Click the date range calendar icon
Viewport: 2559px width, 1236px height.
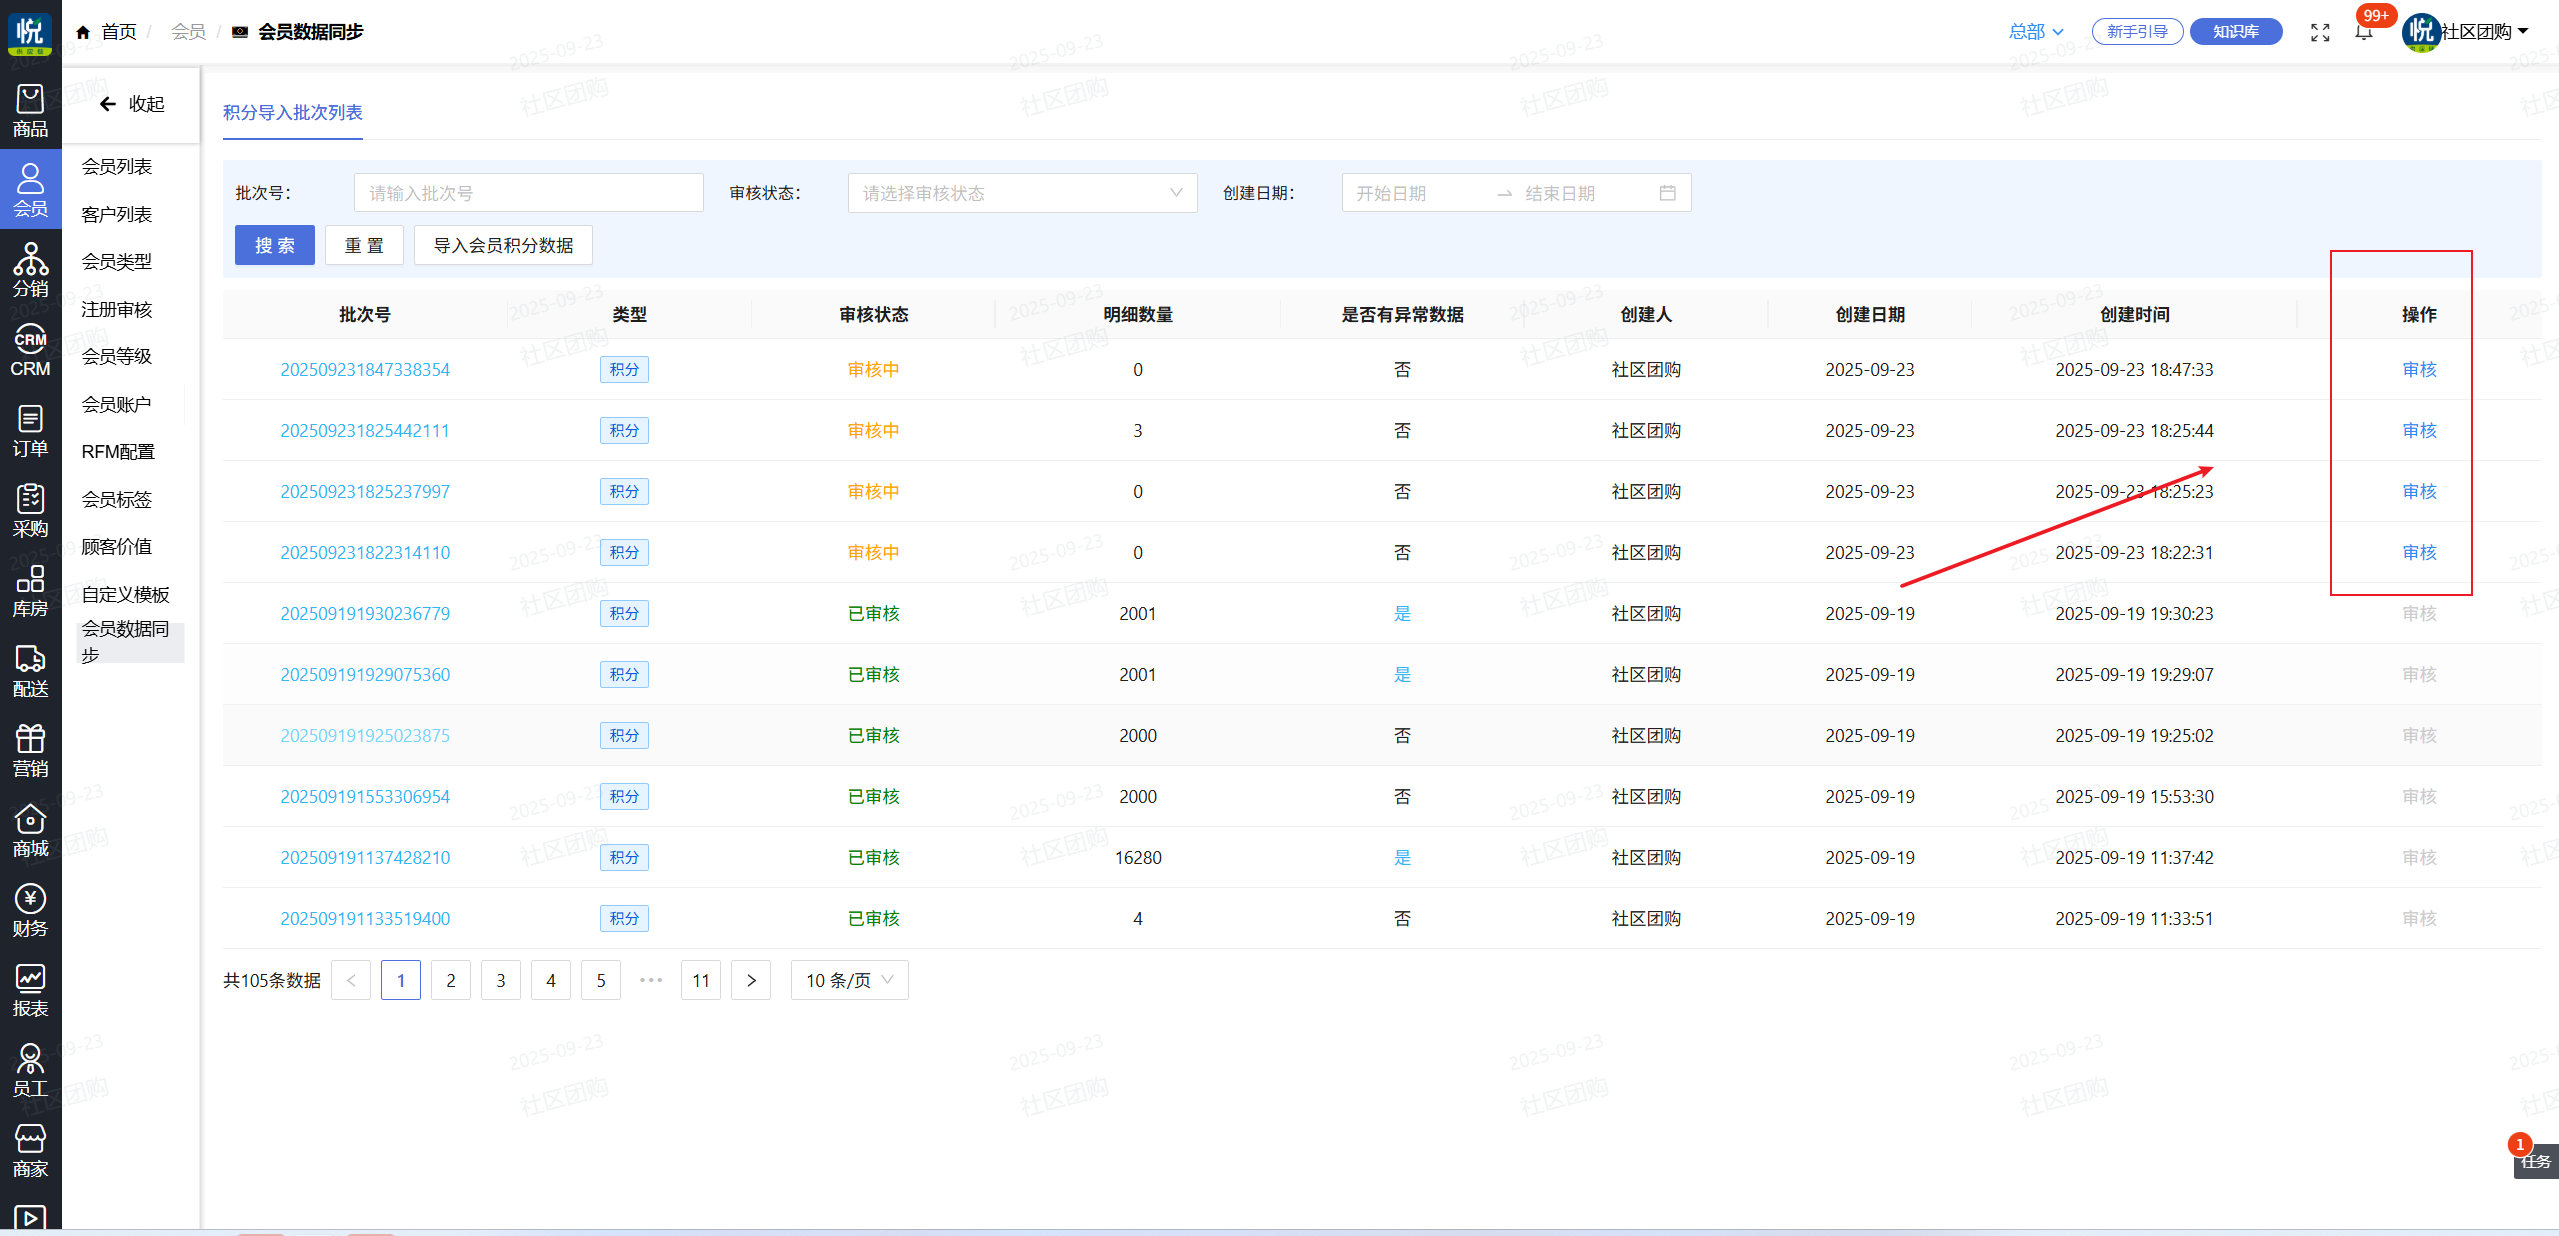(x=1667, y=193)
